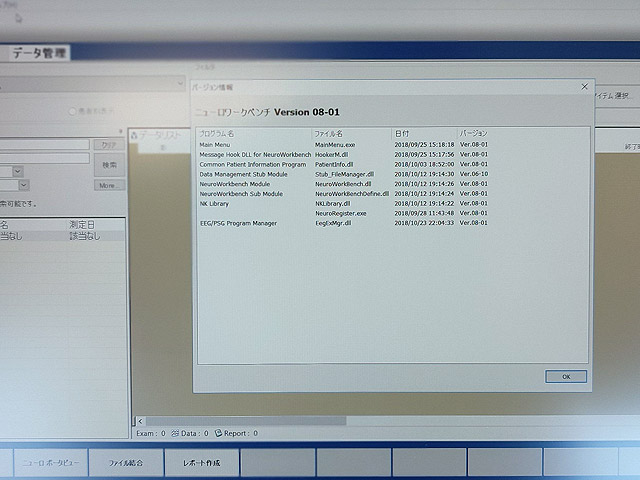Viewport: 640px width, 480px height.
Task: Click NeuroWorkBenchDefine.dll file name
Action: (x=352, y=194)
